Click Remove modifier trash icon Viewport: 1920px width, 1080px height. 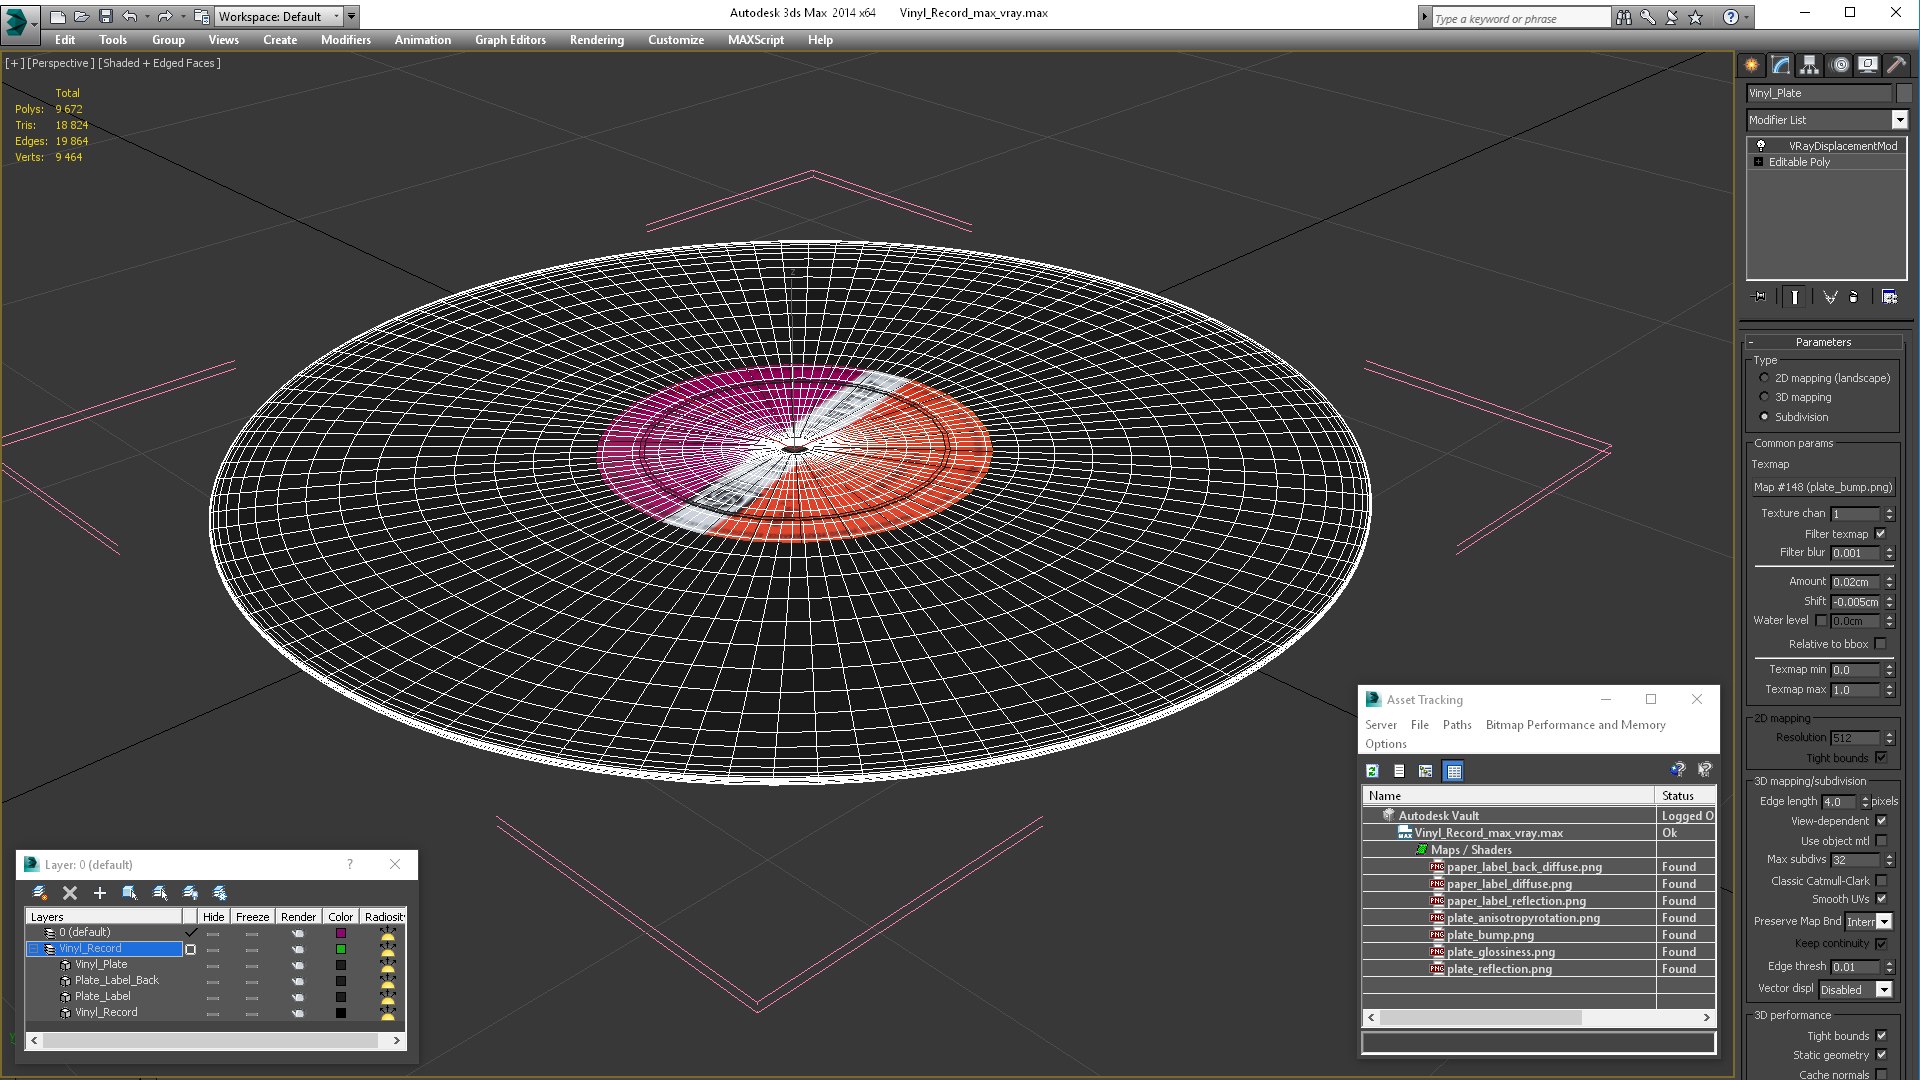click(x=1853, y=297)
